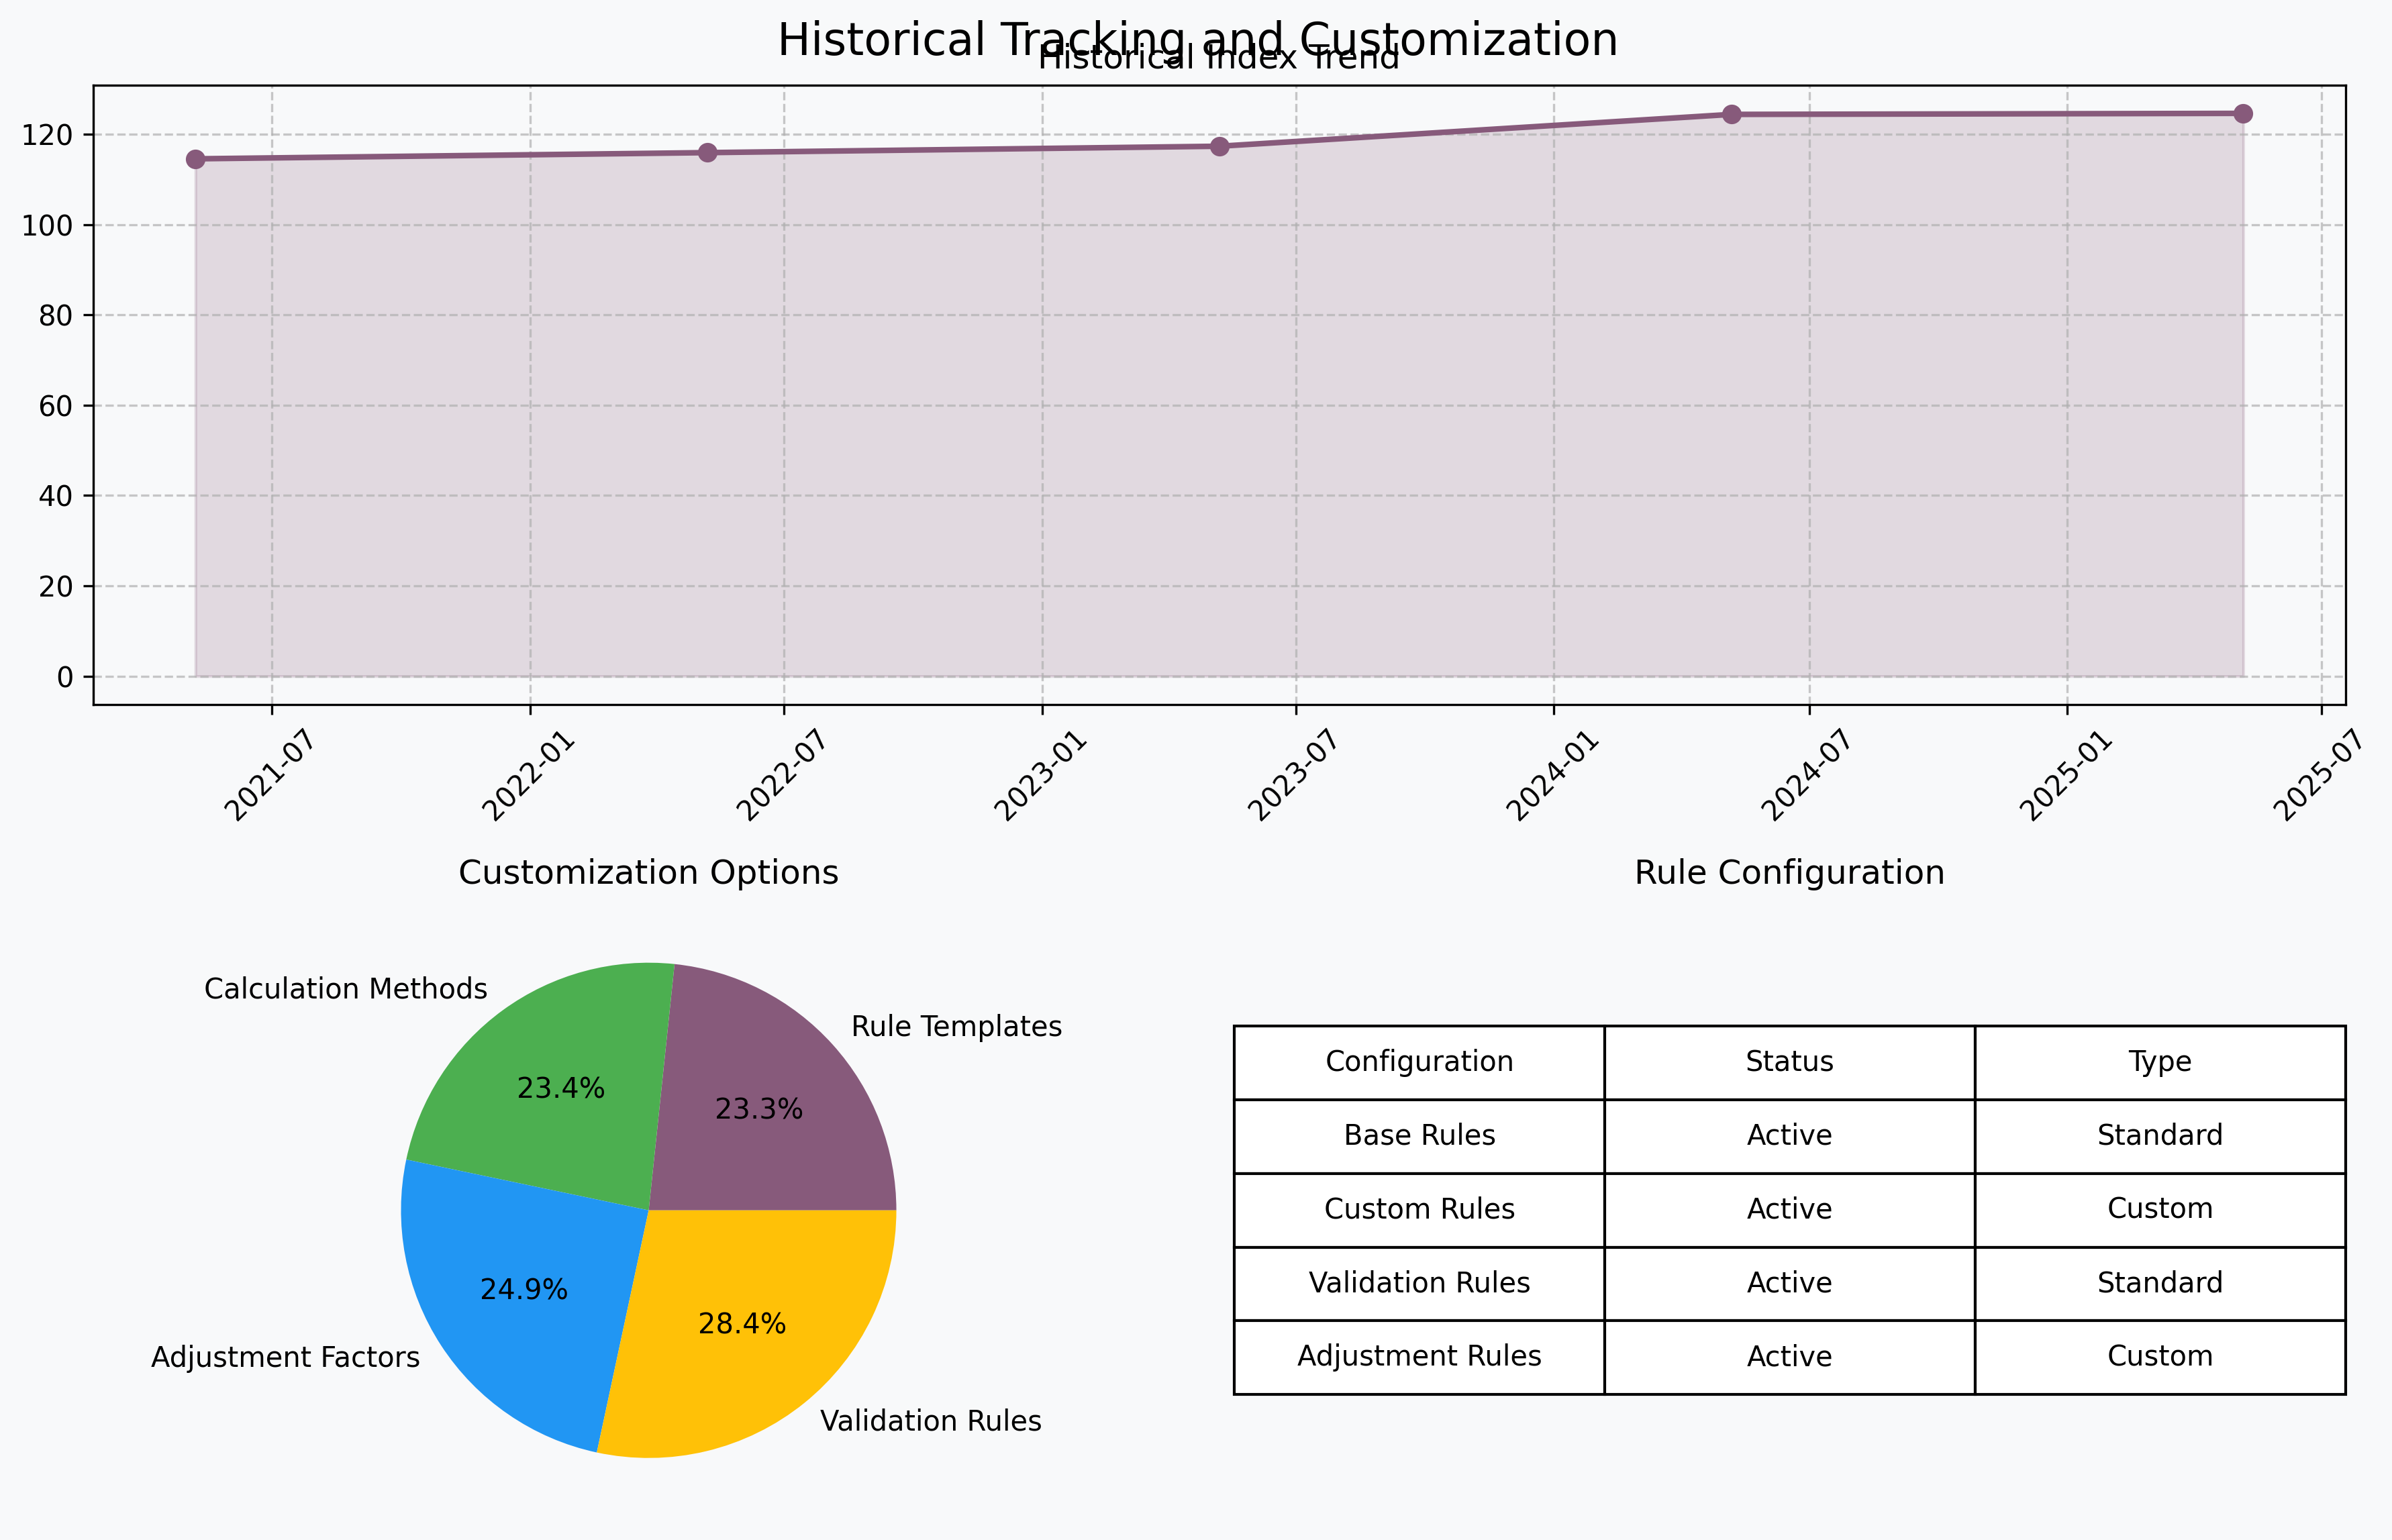This screenshot has width=2392, height=1540.
Task: Click the data point before 2023-07
Action: coord(1220,147)
